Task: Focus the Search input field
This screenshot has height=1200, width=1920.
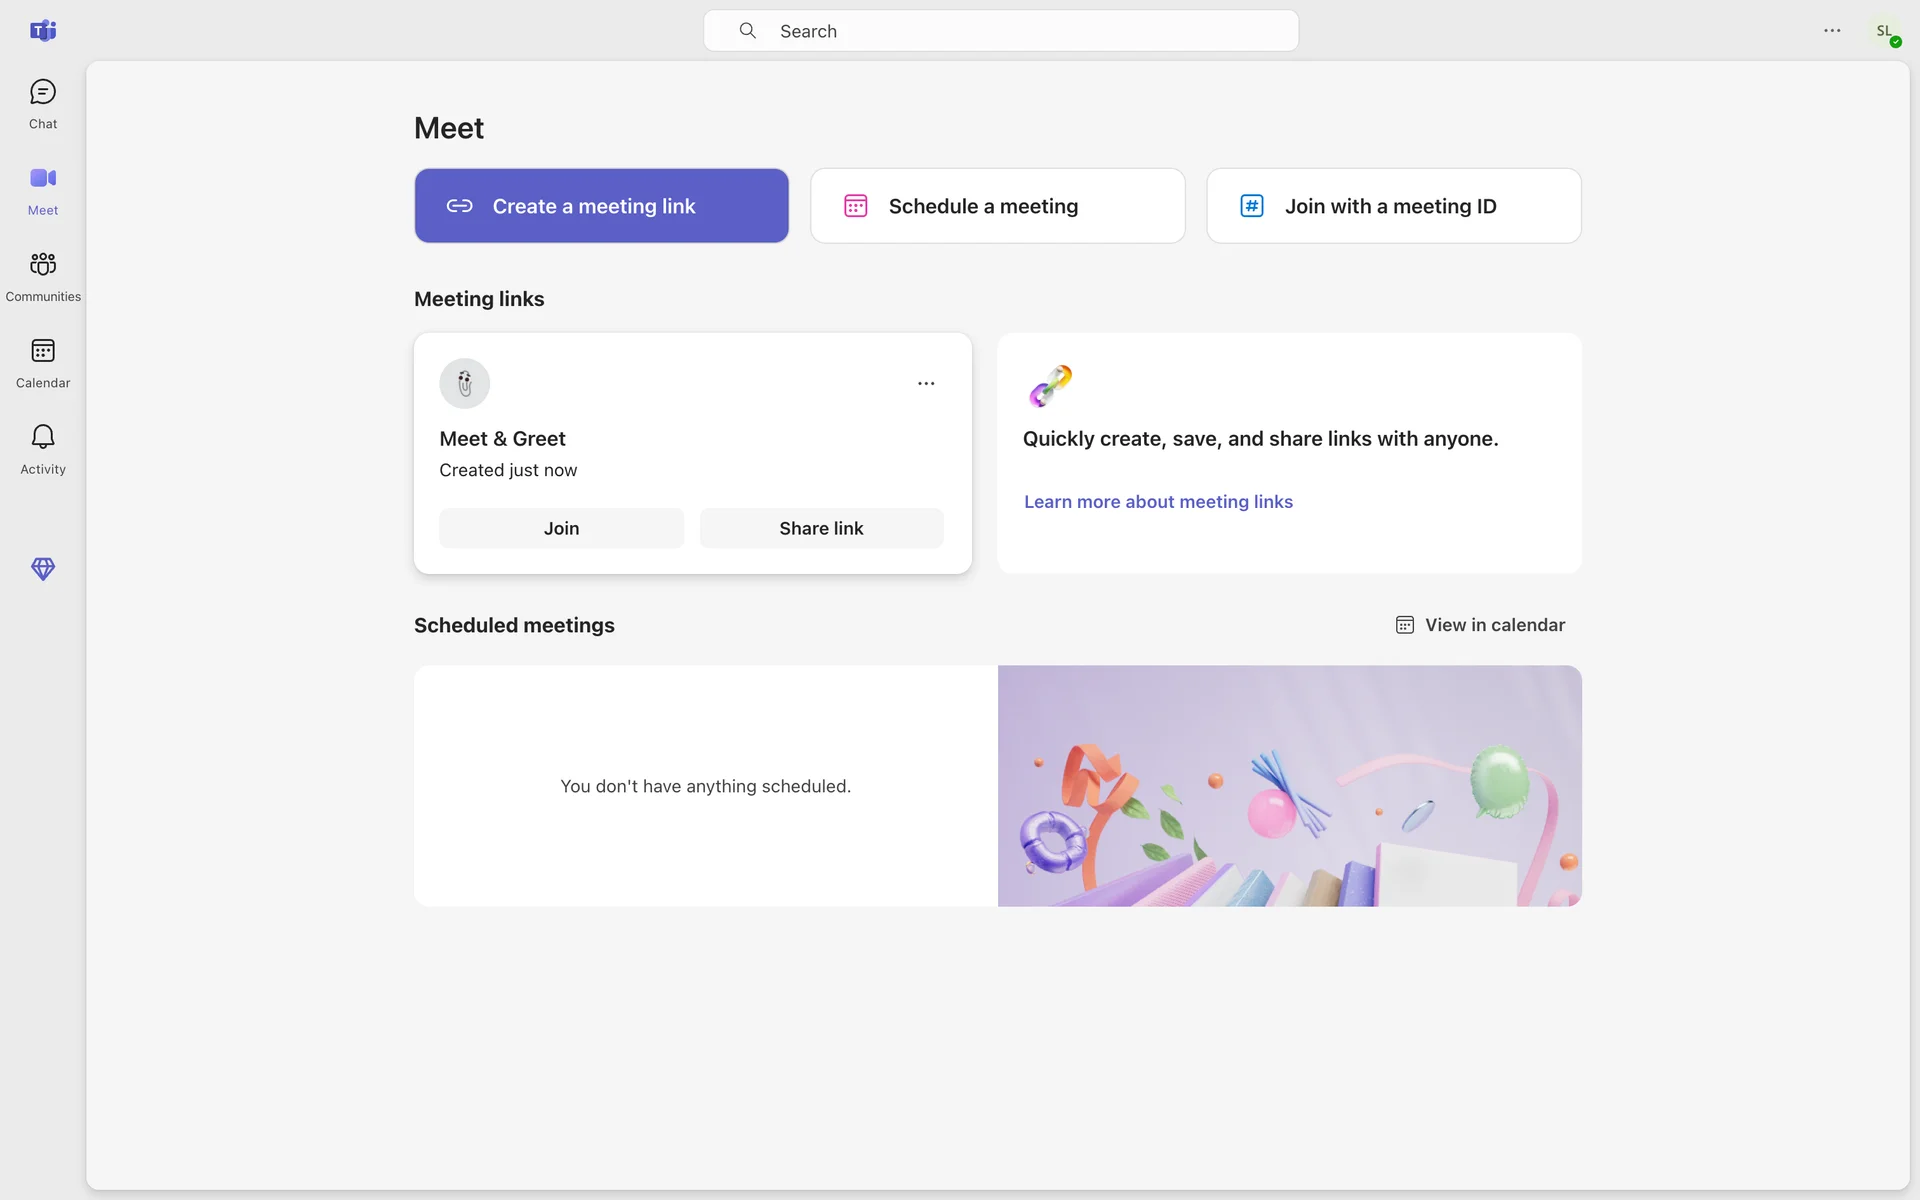Action: [x=1000, y=31]
